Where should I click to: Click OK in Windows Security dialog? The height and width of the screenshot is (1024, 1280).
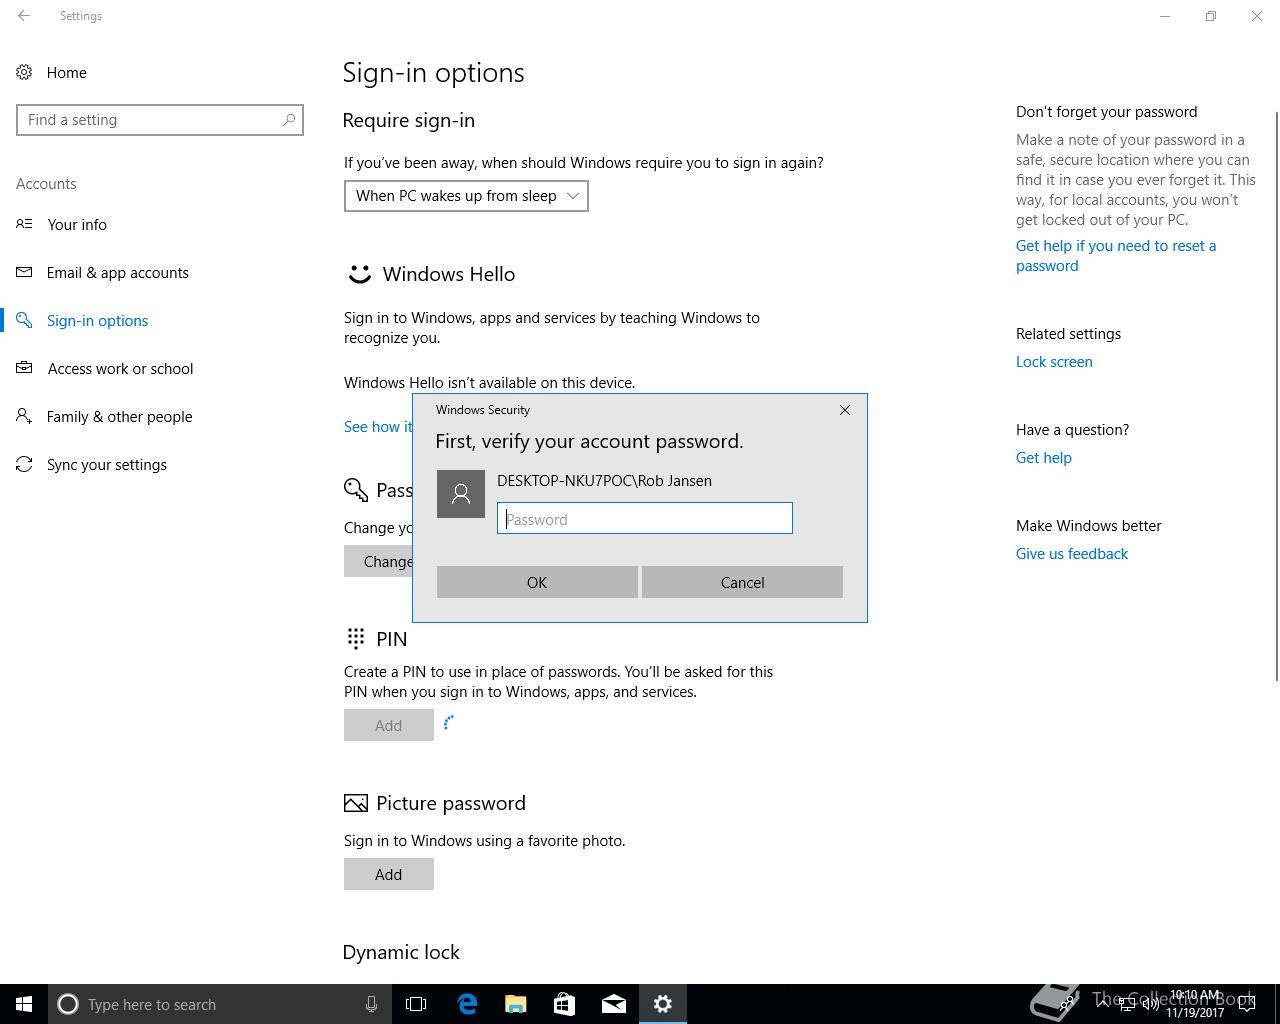[537, 582]
